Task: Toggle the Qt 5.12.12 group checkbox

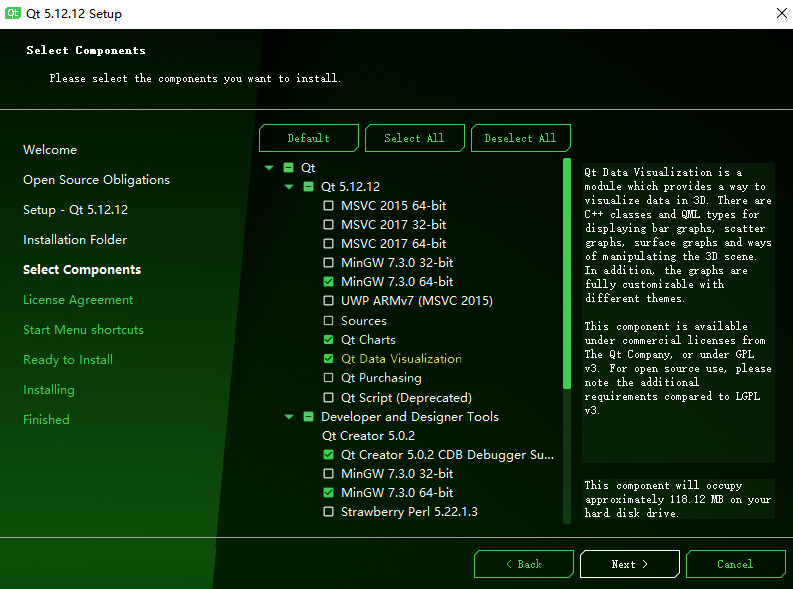Action: coord(308,187)
